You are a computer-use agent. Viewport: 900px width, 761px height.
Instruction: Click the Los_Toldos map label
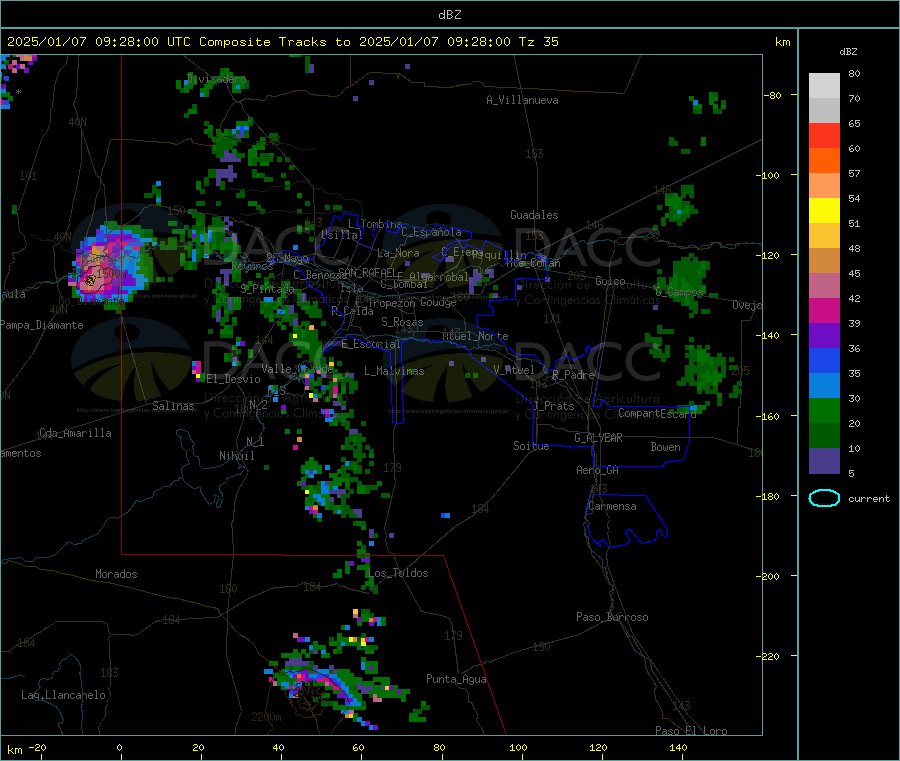(398, 573)
